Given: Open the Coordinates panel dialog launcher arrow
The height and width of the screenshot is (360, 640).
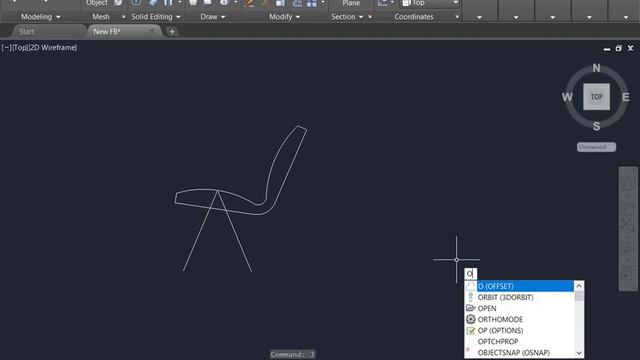Looking at the screenshot, I should (x=457, y=17).
